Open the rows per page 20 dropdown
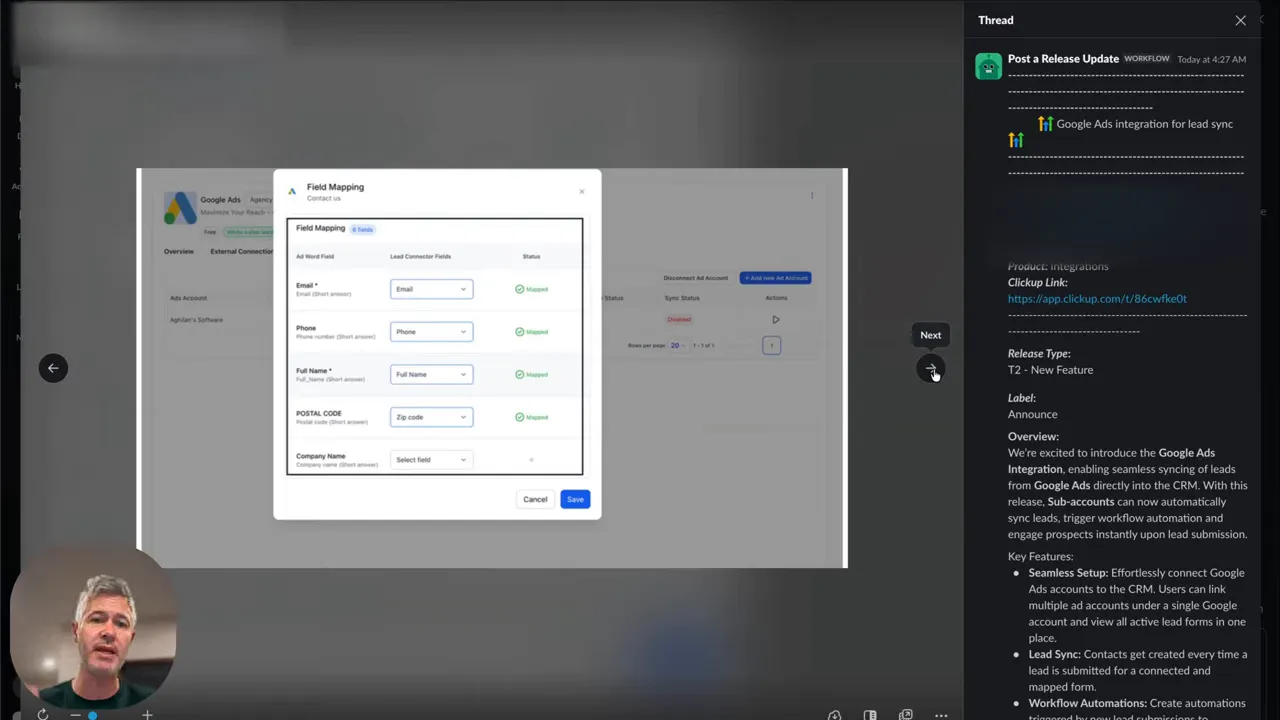The height and width of the screenshot is (720, 1280). [677, 345]
